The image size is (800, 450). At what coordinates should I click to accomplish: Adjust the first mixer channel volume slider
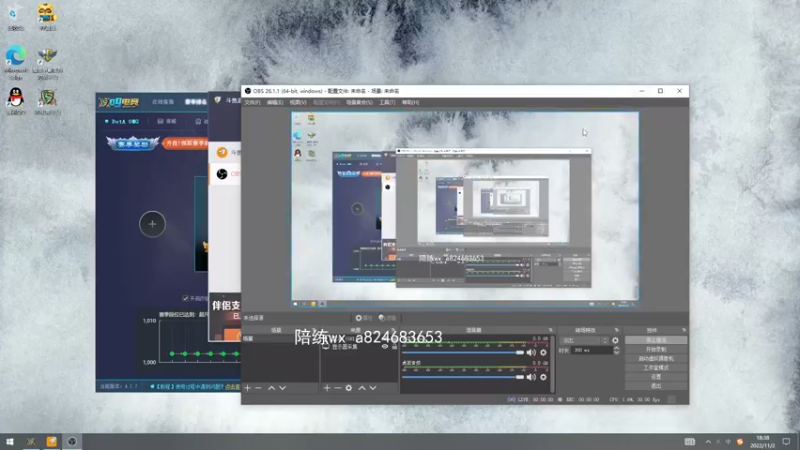[x=463, y=353]
